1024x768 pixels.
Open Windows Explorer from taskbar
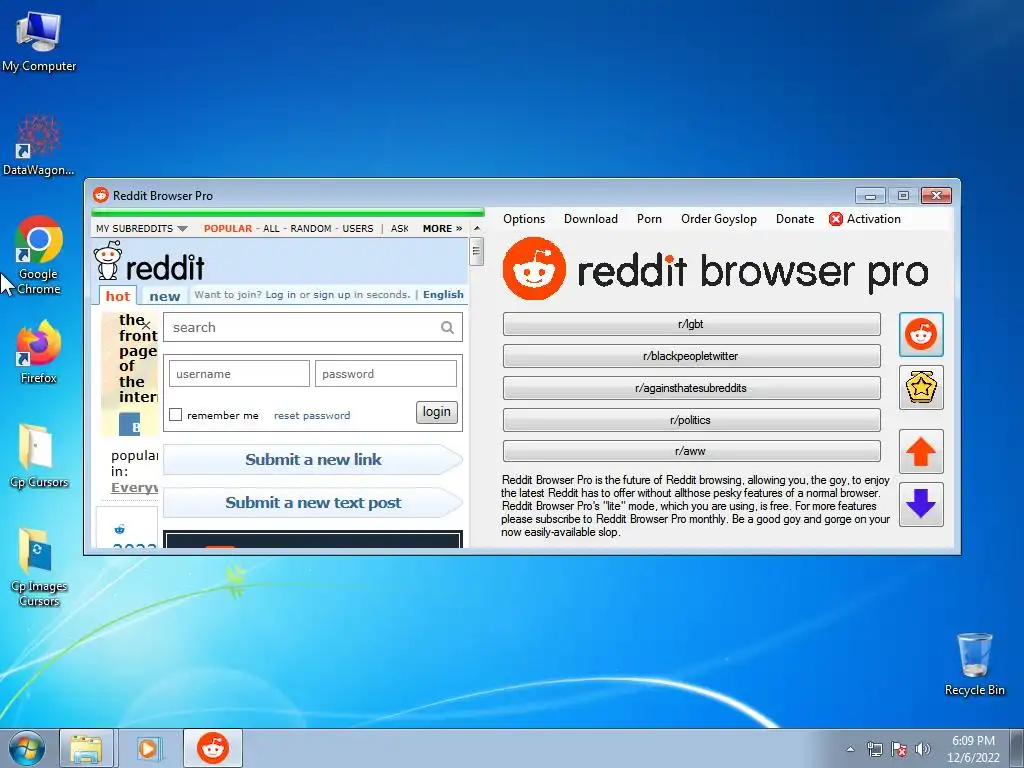click(86, 748)
